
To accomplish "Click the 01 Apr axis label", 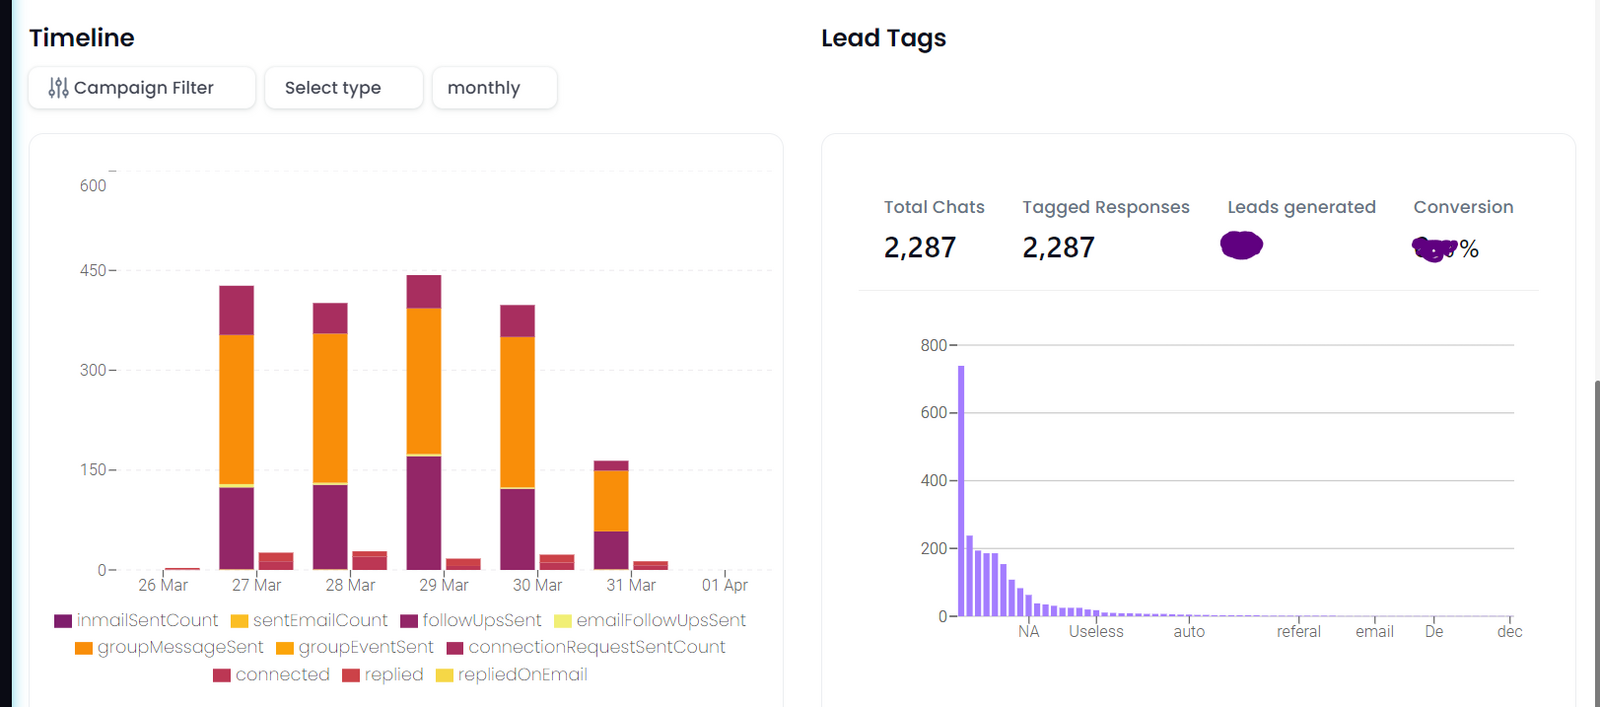I will [725, 585].
